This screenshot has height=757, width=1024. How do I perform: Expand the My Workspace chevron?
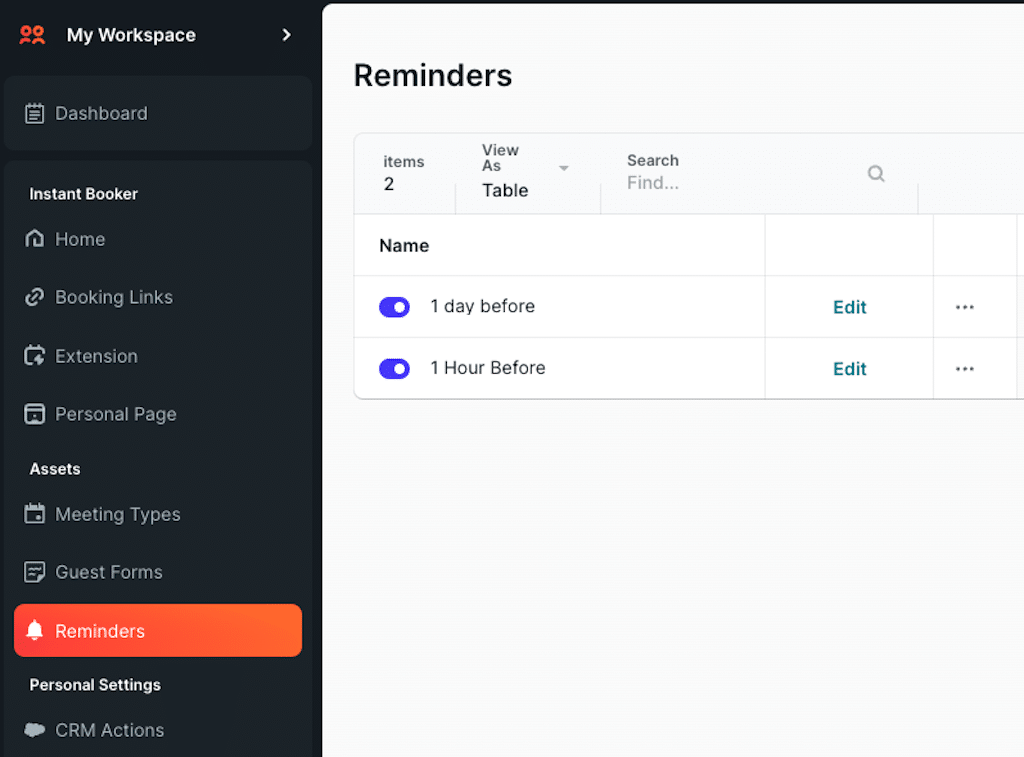click(x=287, y=35)
